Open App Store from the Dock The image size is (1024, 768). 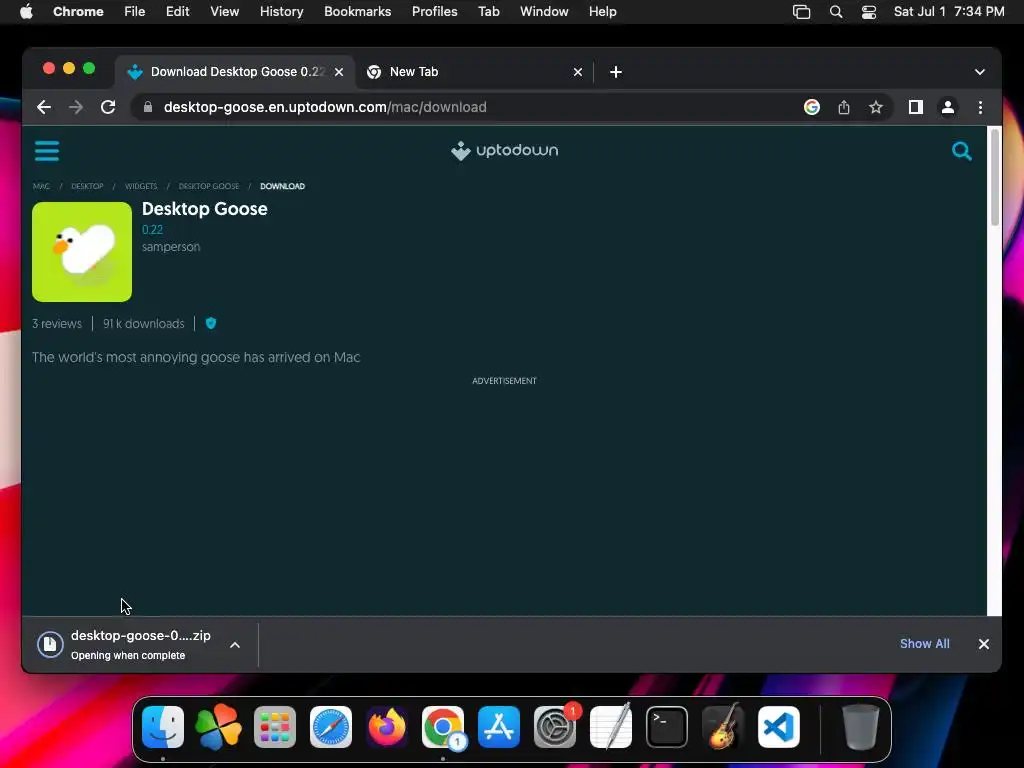pyautogui.click(x=499, y=727)
